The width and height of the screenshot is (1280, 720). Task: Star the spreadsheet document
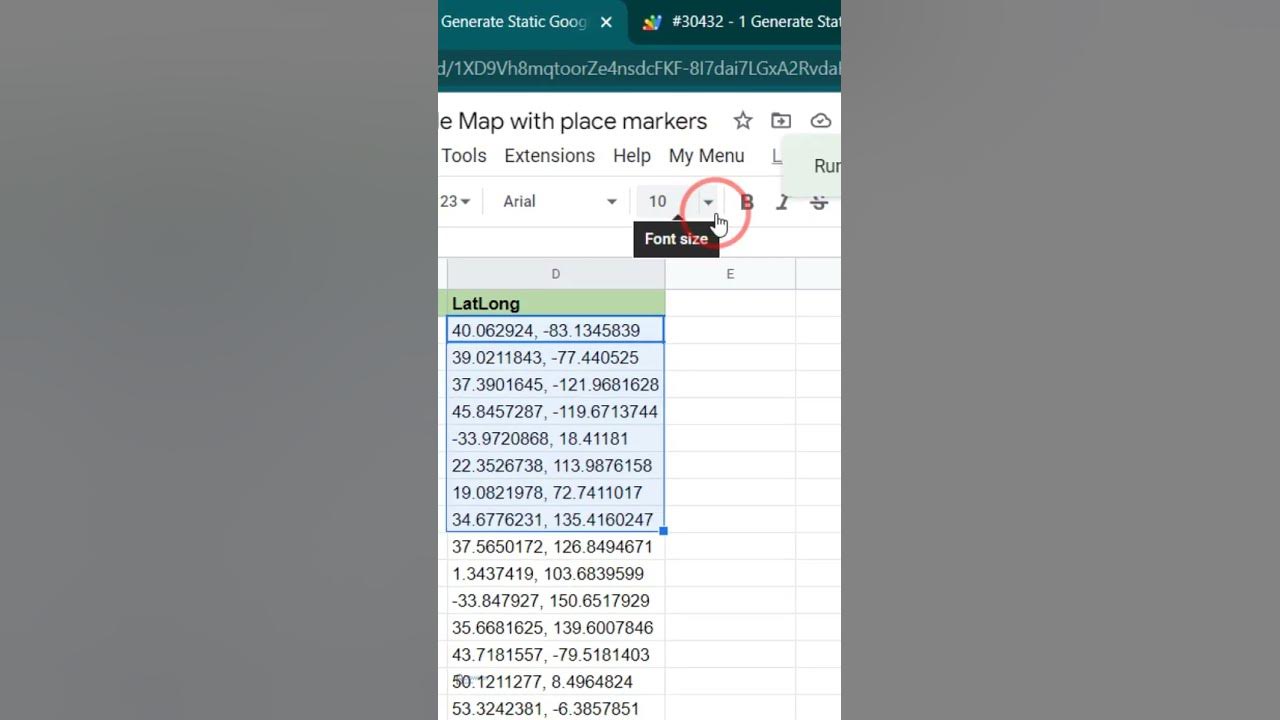tap(742, 121)
